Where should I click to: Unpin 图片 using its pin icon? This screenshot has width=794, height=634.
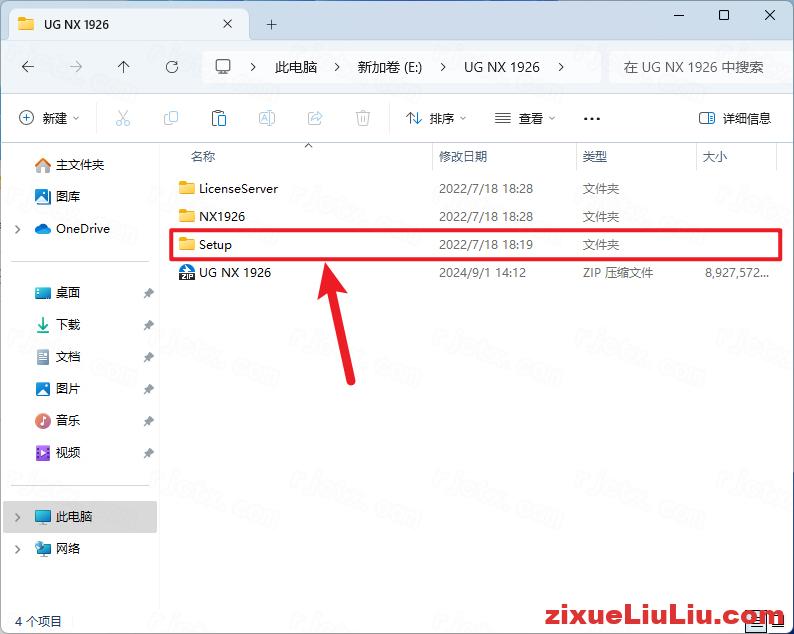[148, 389]
